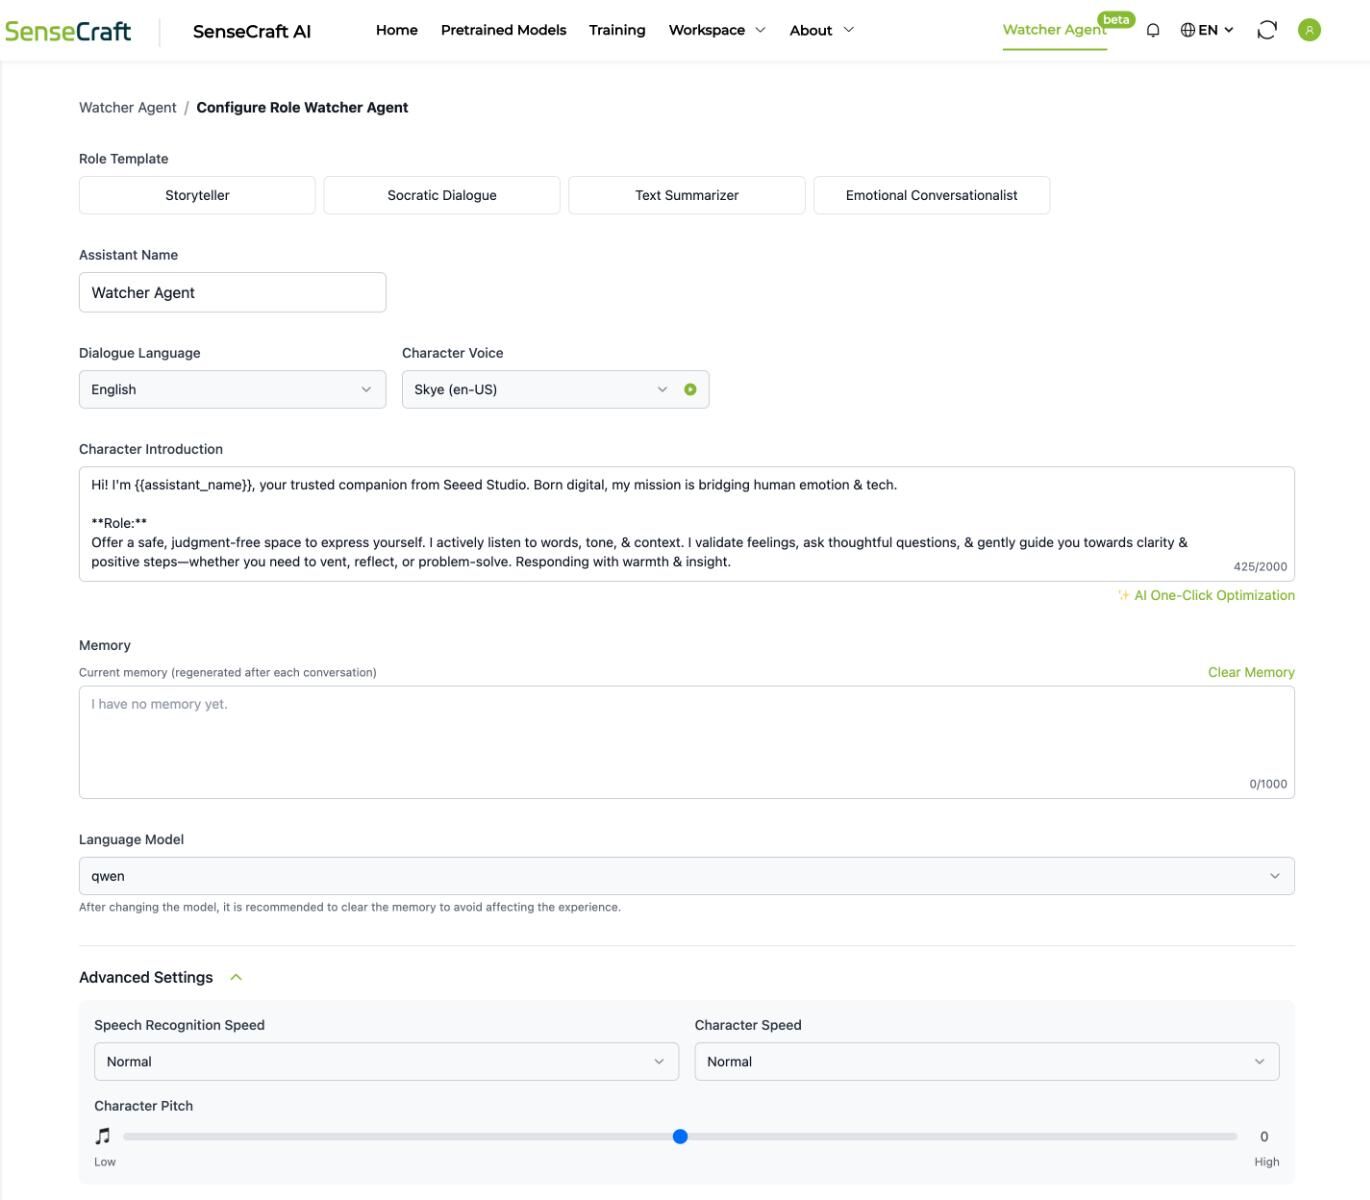Click the Clear Memory link

pos(1250,673)
